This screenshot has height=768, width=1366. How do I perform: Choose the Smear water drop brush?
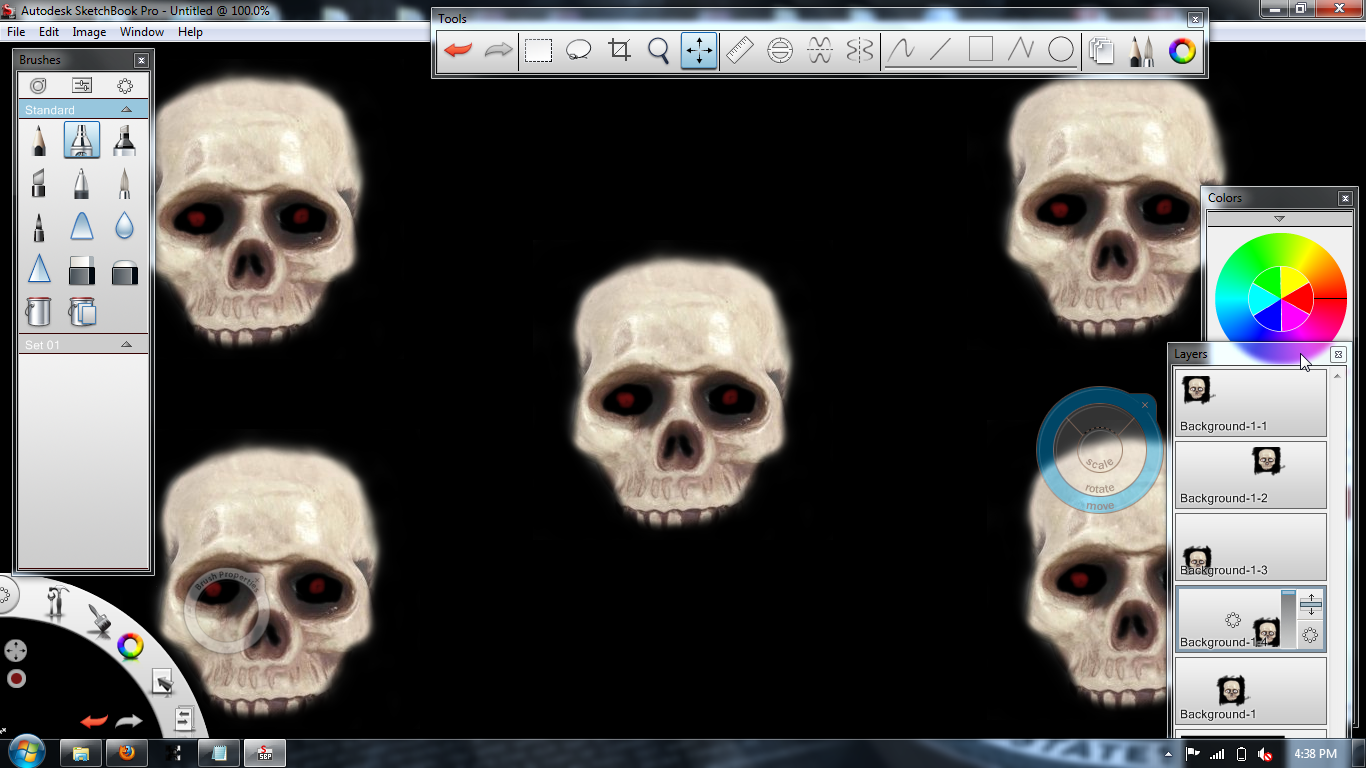click(x=124, y=227)
